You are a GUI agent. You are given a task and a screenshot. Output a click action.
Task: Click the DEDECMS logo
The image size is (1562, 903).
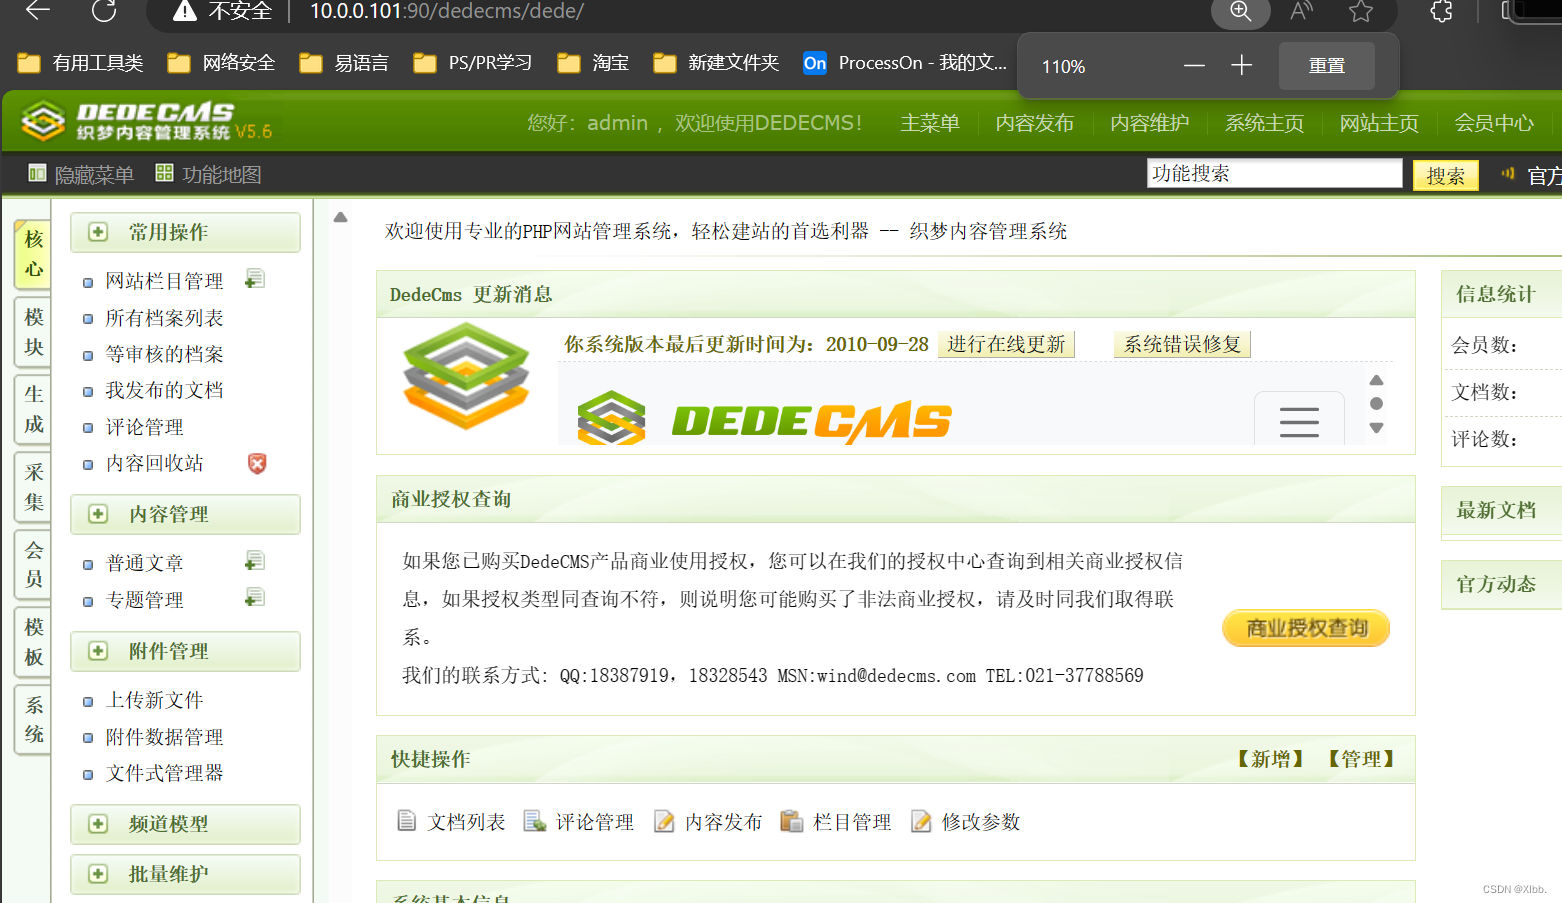click(x=146, y=122)
